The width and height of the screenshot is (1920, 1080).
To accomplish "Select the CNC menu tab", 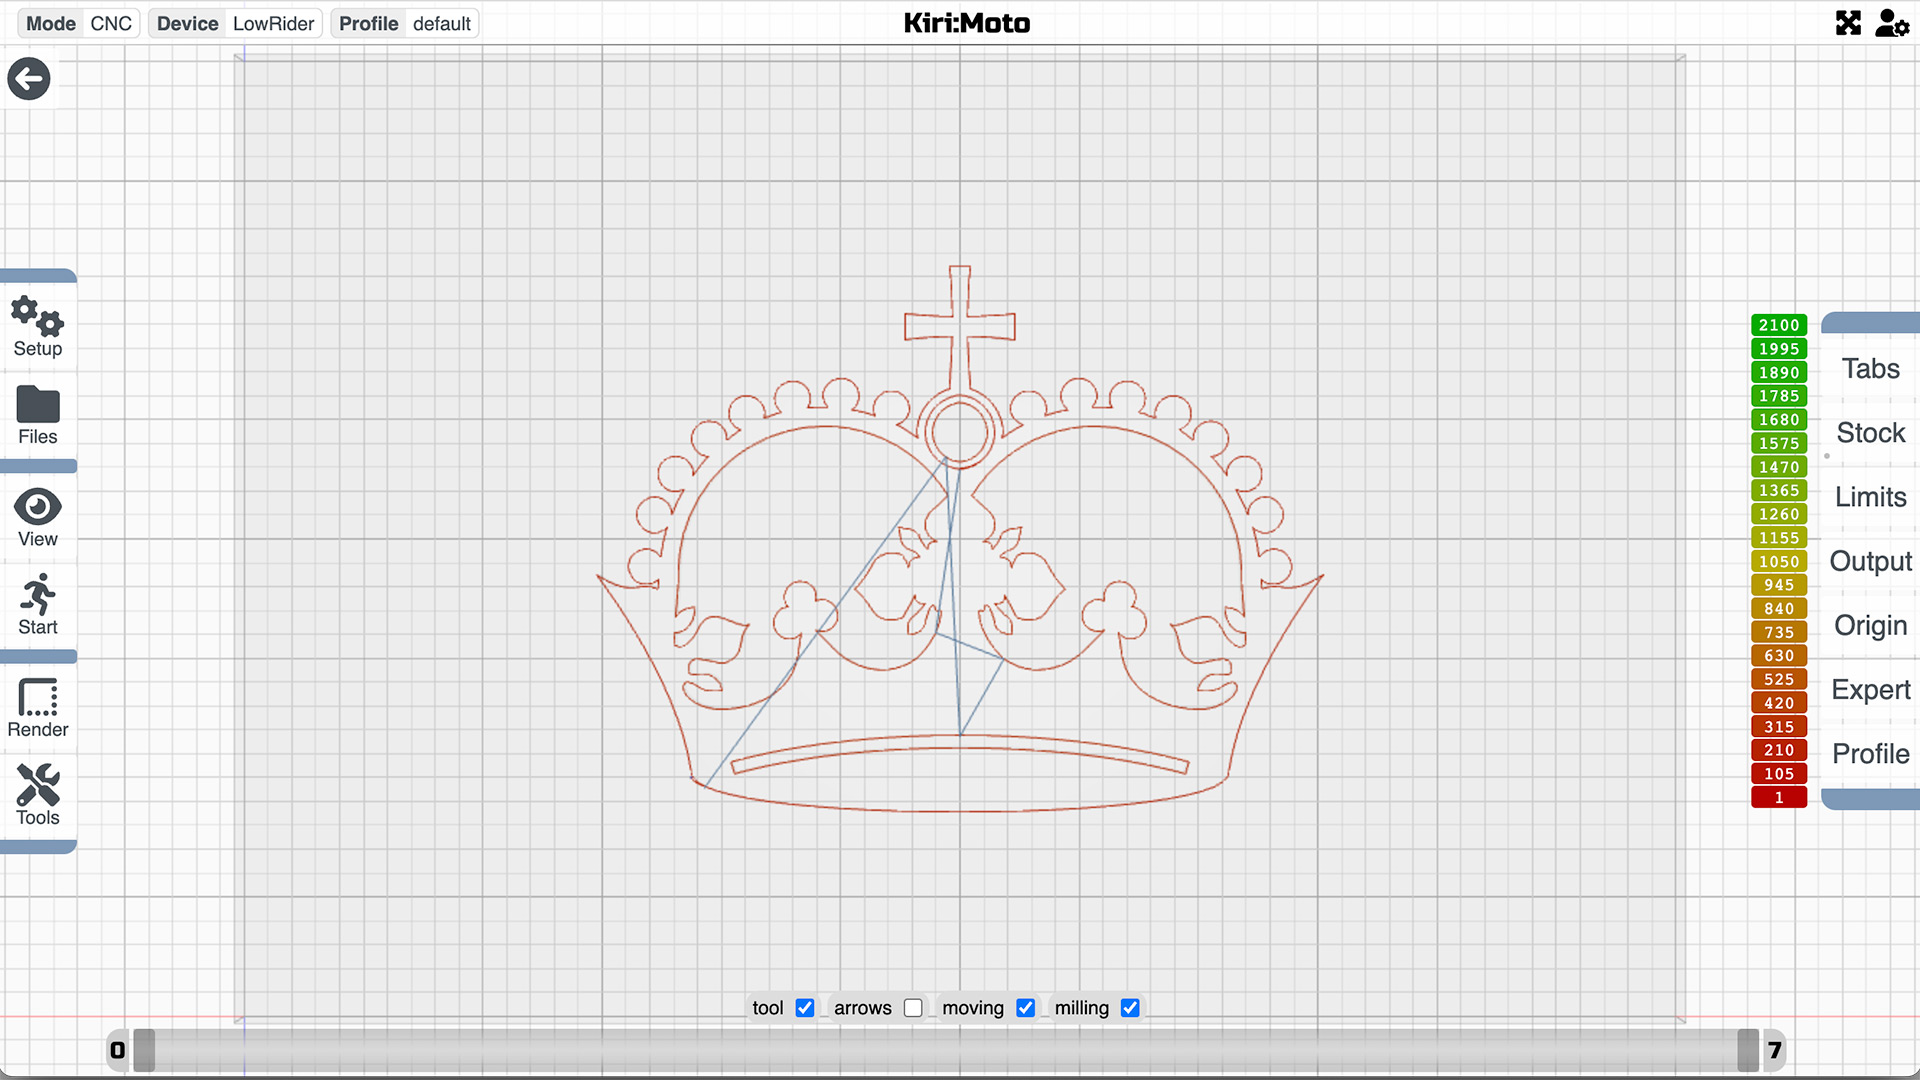I will tap(111, 22).
